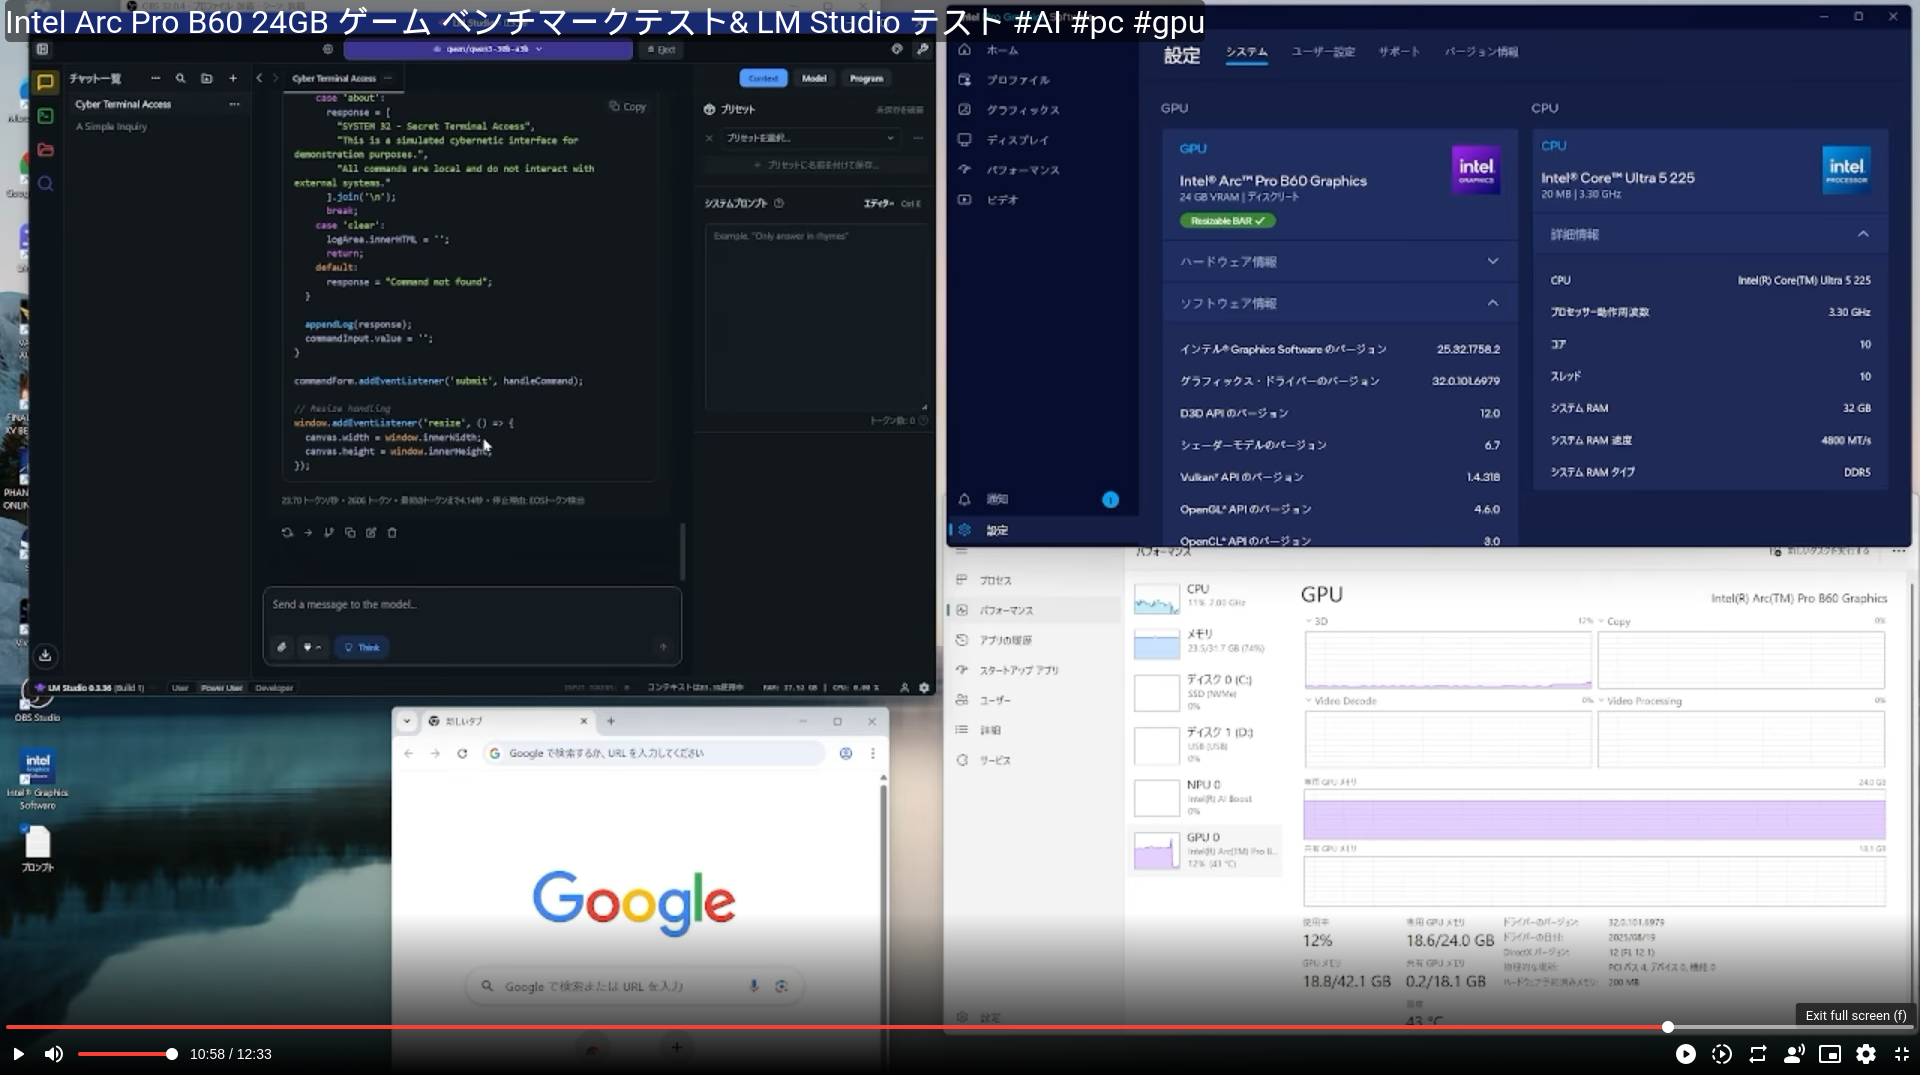The width and height of the screenshot is (1920, 1075).
Task: Select Developer mode in LM Studio footer
Action: tap(274, 688)
